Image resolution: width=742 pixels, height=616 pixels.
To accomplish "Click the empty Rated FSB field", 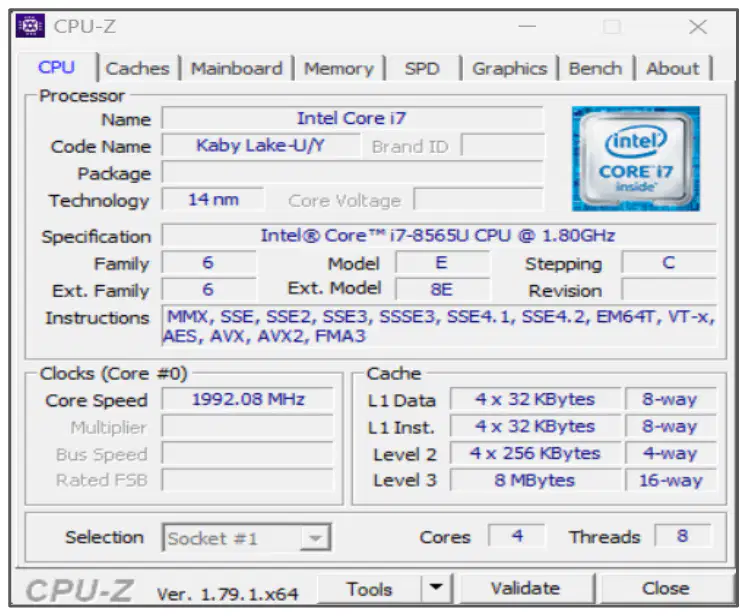I will click(x=247, y=480).
